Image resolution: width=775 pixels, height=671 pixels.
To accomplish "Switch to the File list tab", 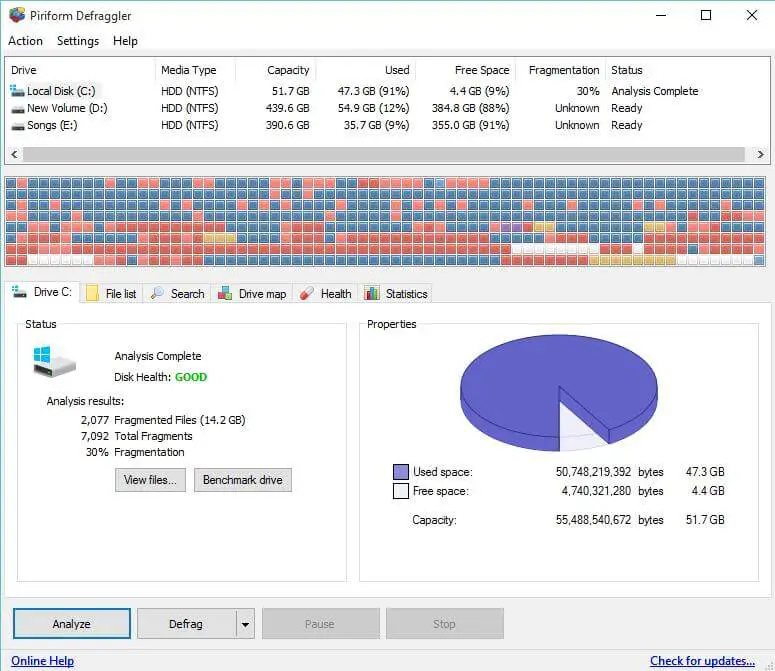I will (x=111, y=294).
